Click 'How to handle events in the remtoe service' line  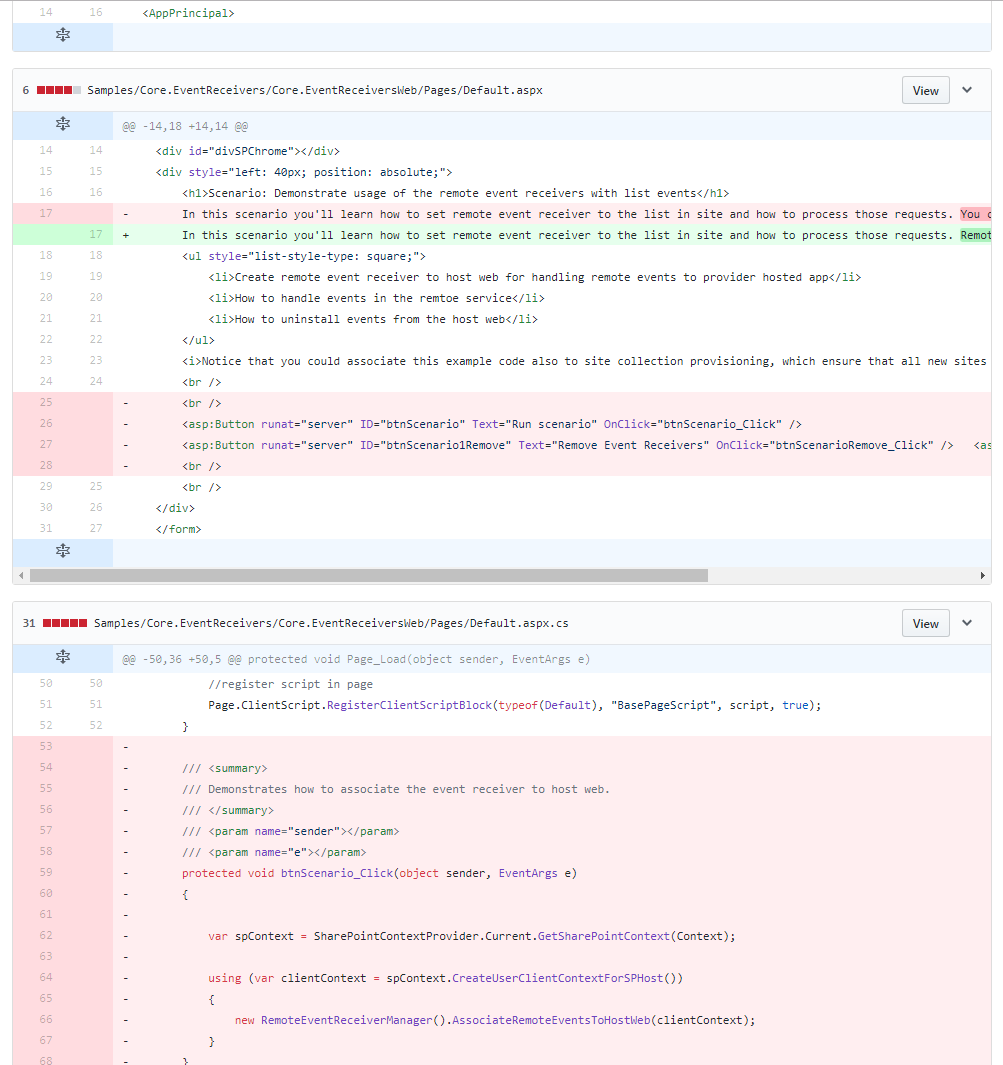(x=376, y=299)
